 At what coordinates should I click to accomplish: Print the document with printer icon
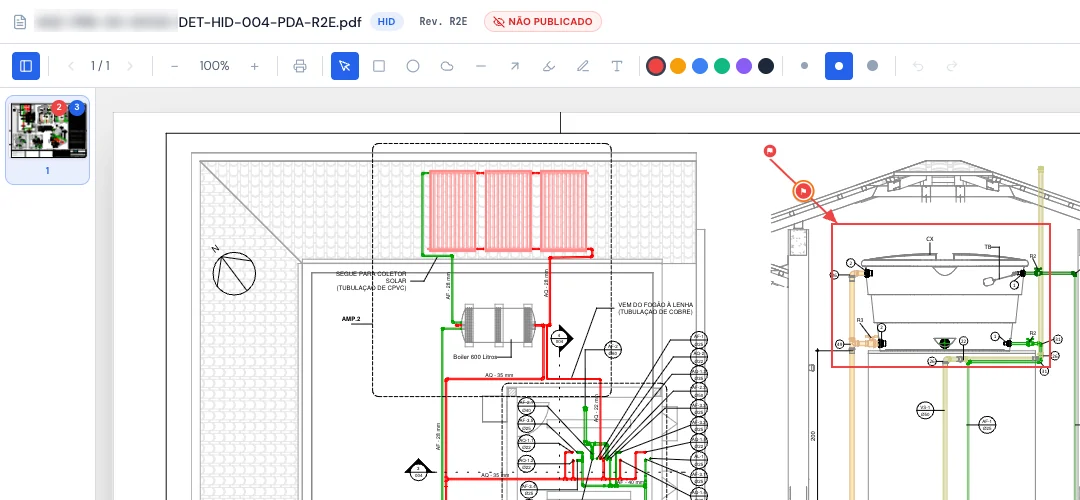click(x=300, y=66)
